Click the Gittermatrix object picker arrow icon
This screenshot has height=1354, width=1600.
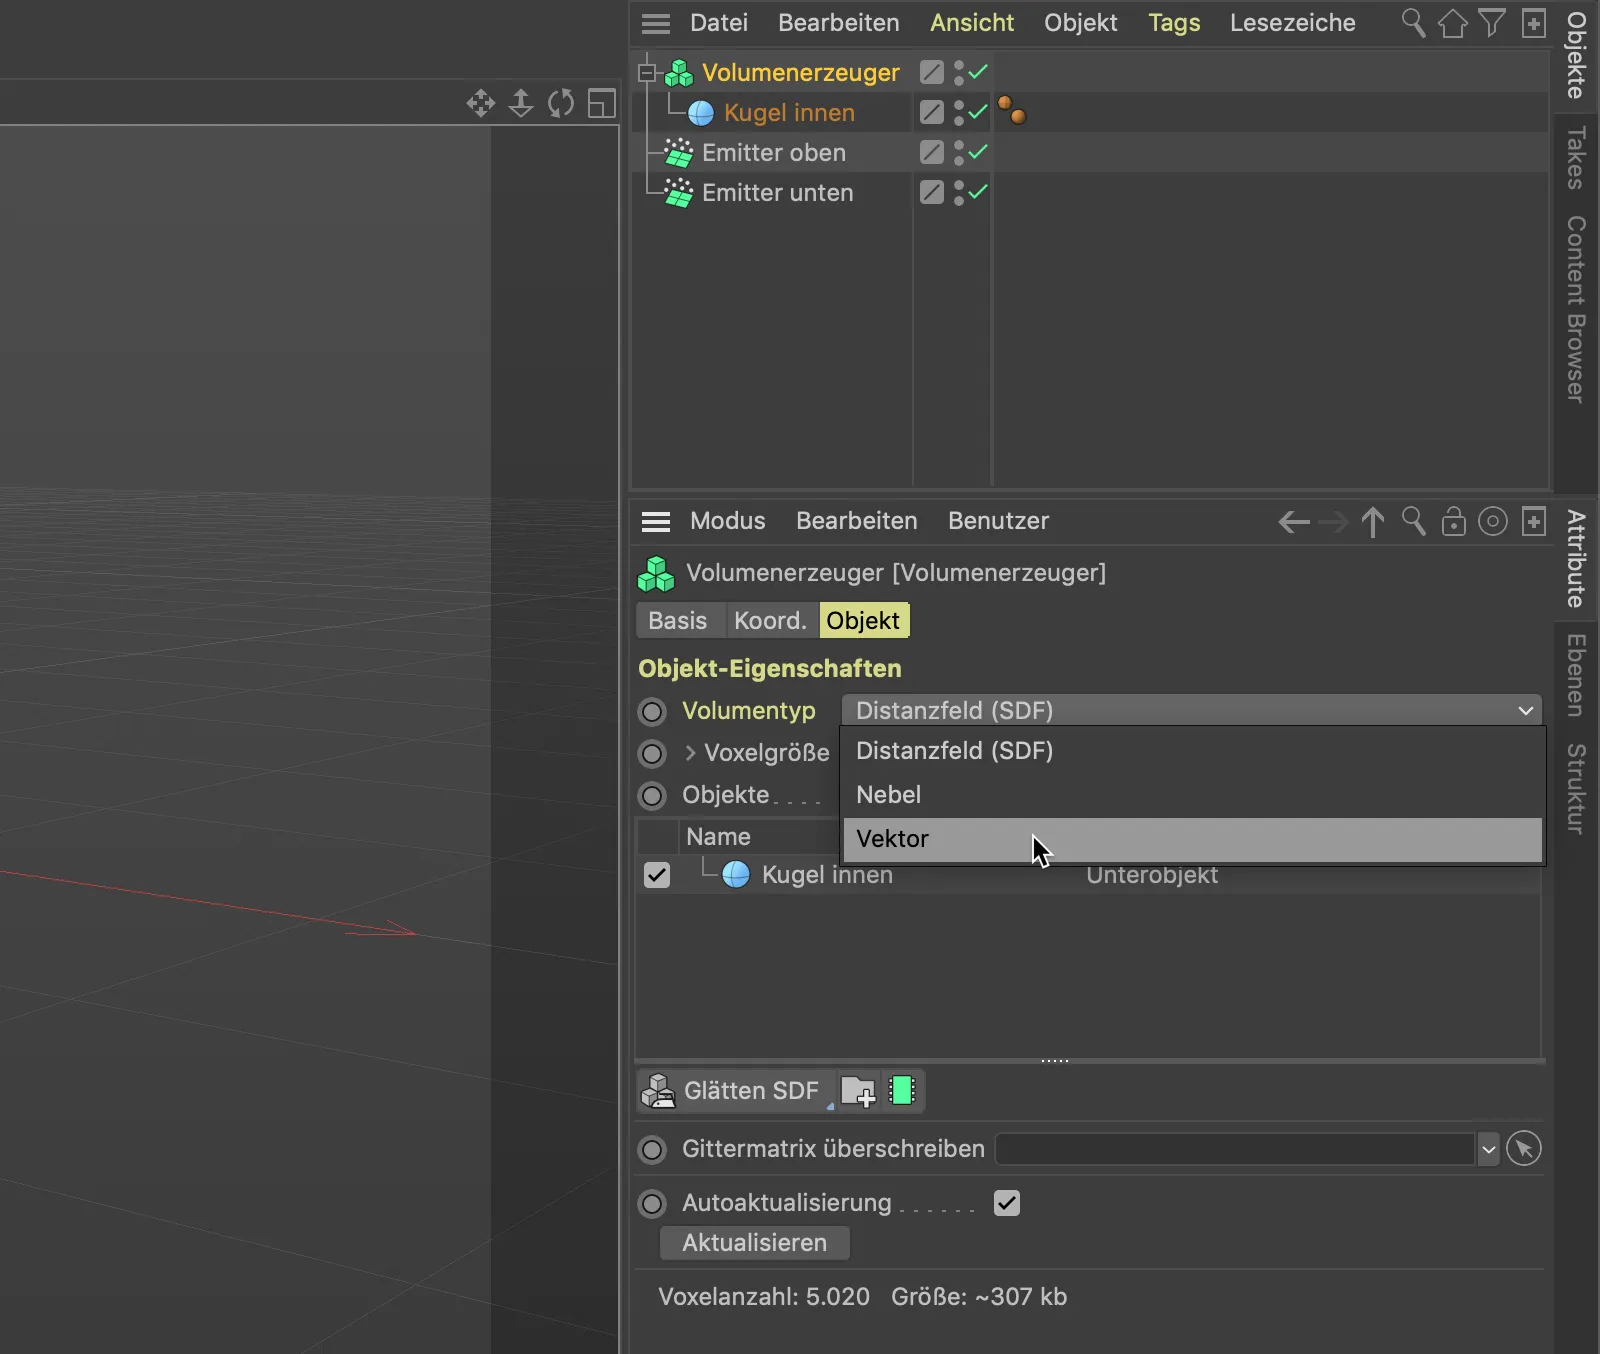pos(1524,1149)
